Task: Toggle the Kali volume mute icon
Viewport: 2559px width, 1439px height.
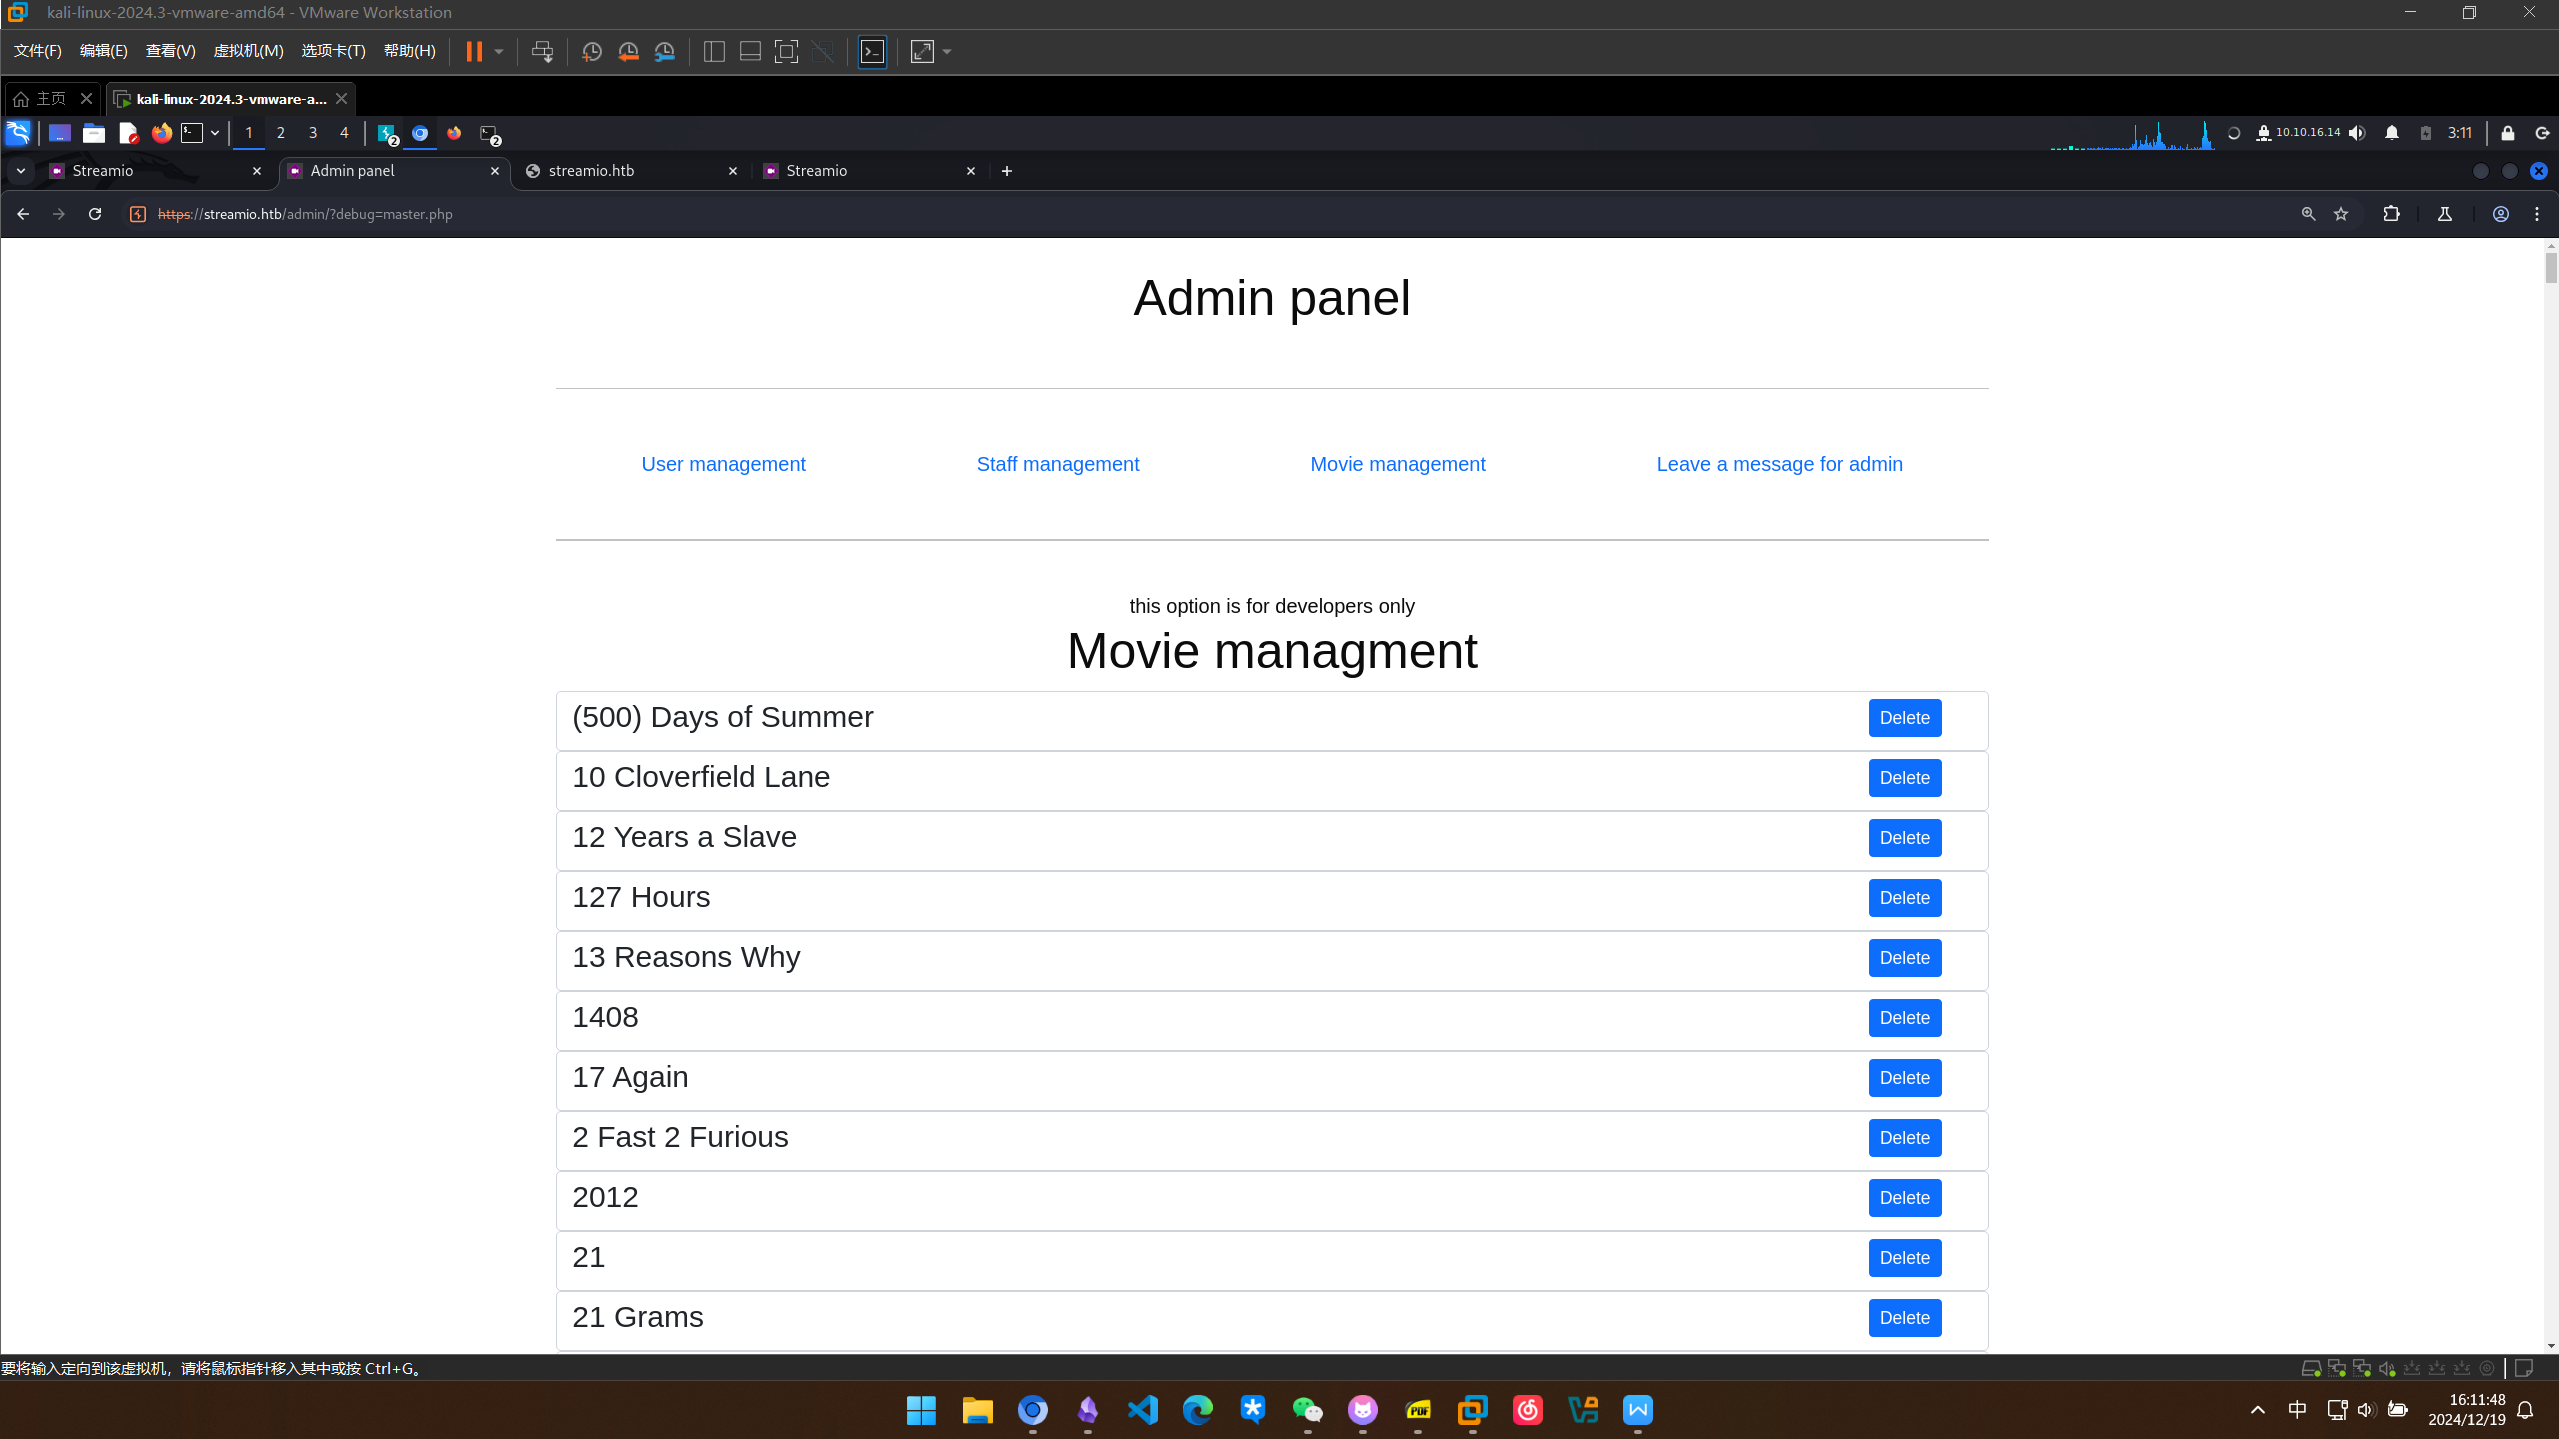Action: pyautogui.click(x=2357, y=133)
